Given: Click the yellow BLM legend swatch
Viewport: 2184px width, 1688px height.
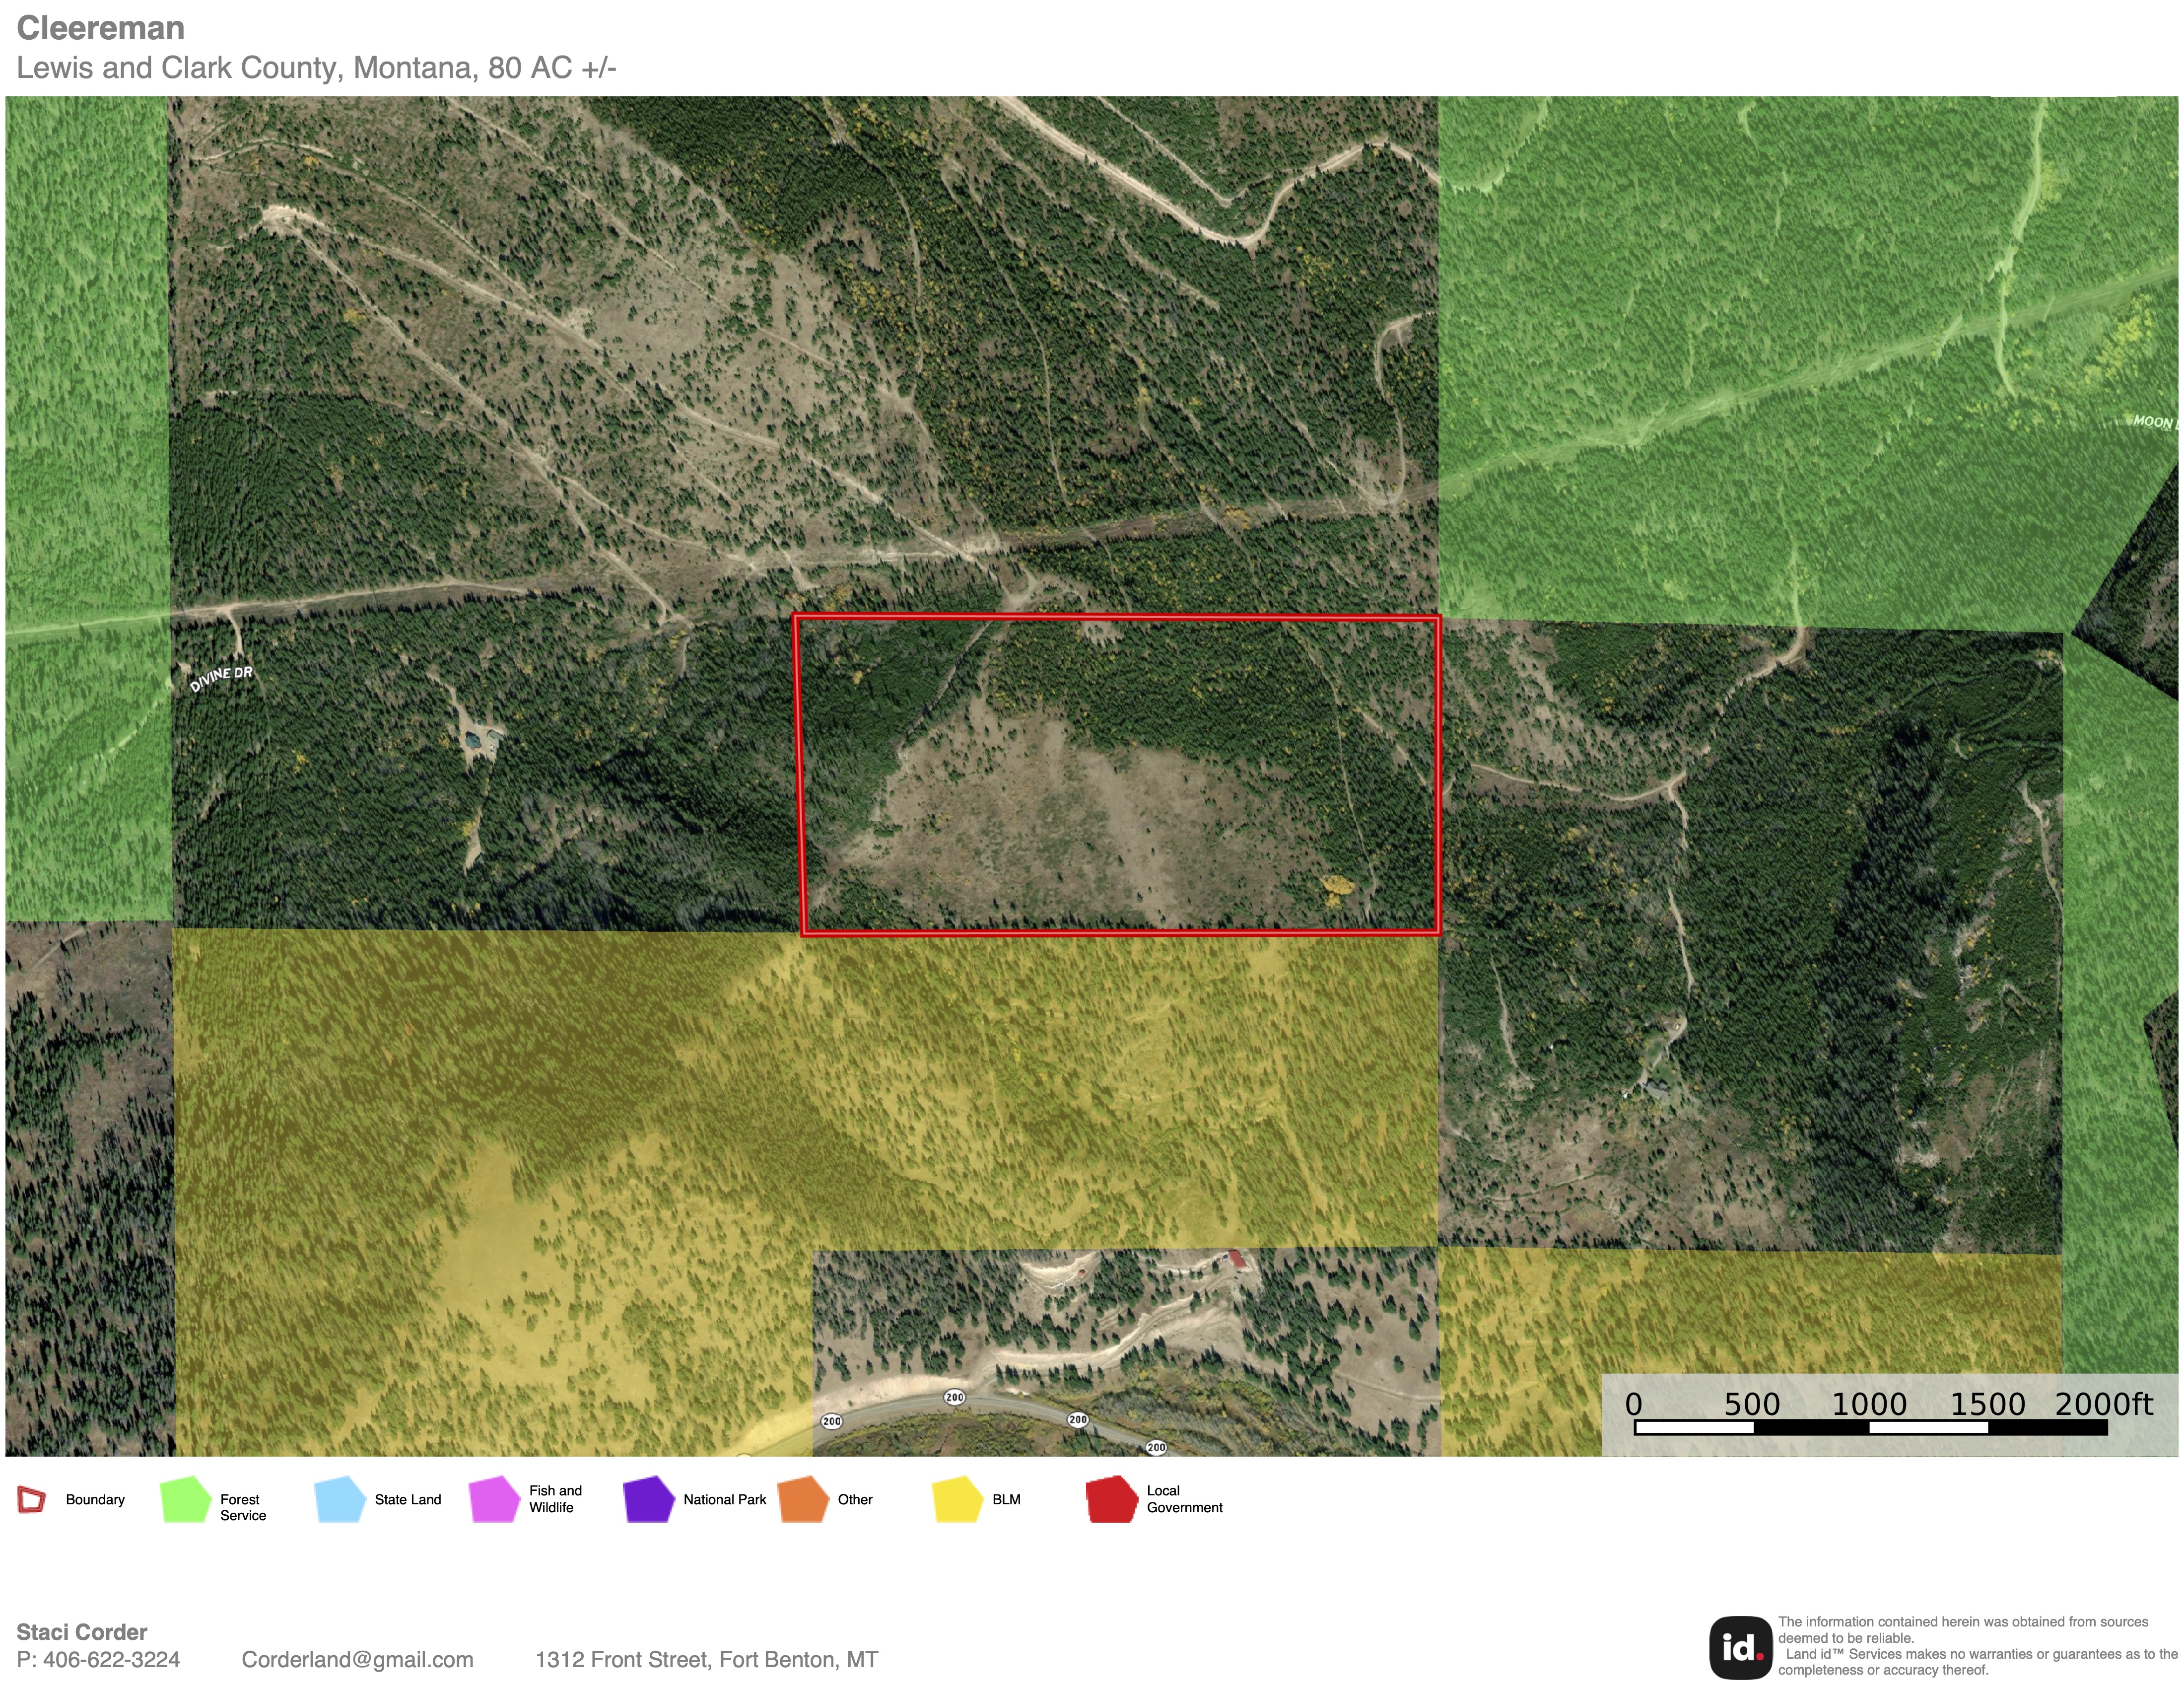Looking at the screenshot, I should [x=957, y=1500].
